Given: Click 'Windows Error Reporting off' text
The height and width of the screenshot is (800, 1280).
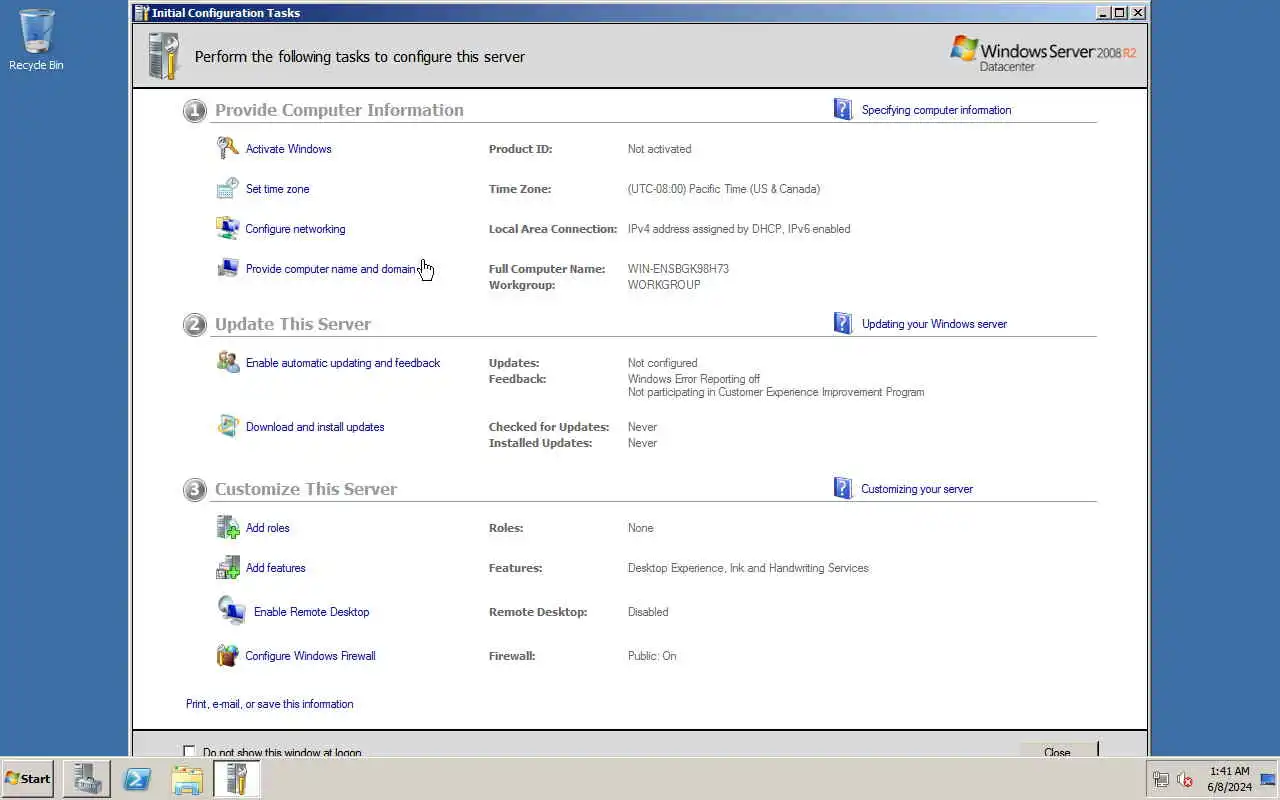Looking at the screenshot, I should (x=694, y=379).
